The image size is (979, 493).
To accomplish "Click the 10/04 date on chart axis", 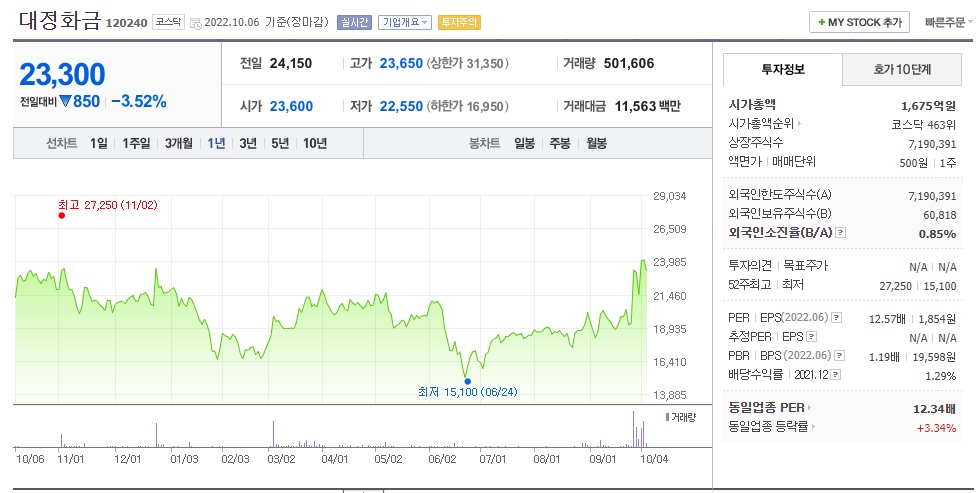I will [654, 459].
